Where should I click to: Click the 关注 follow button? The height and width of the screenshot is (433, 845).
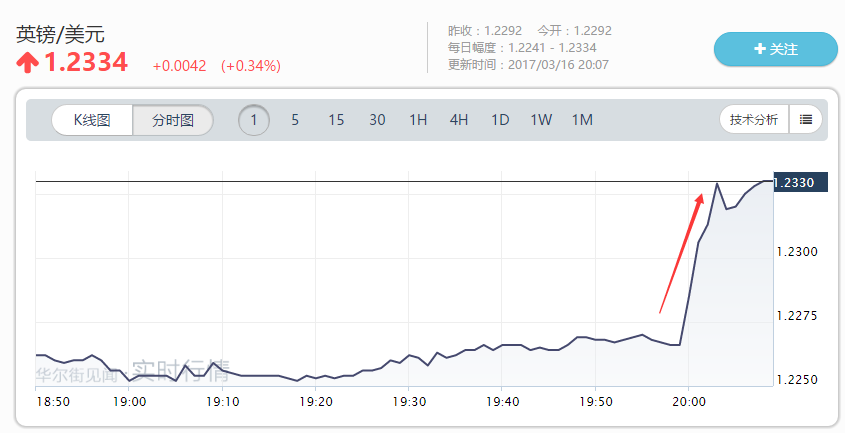point(775,49)
